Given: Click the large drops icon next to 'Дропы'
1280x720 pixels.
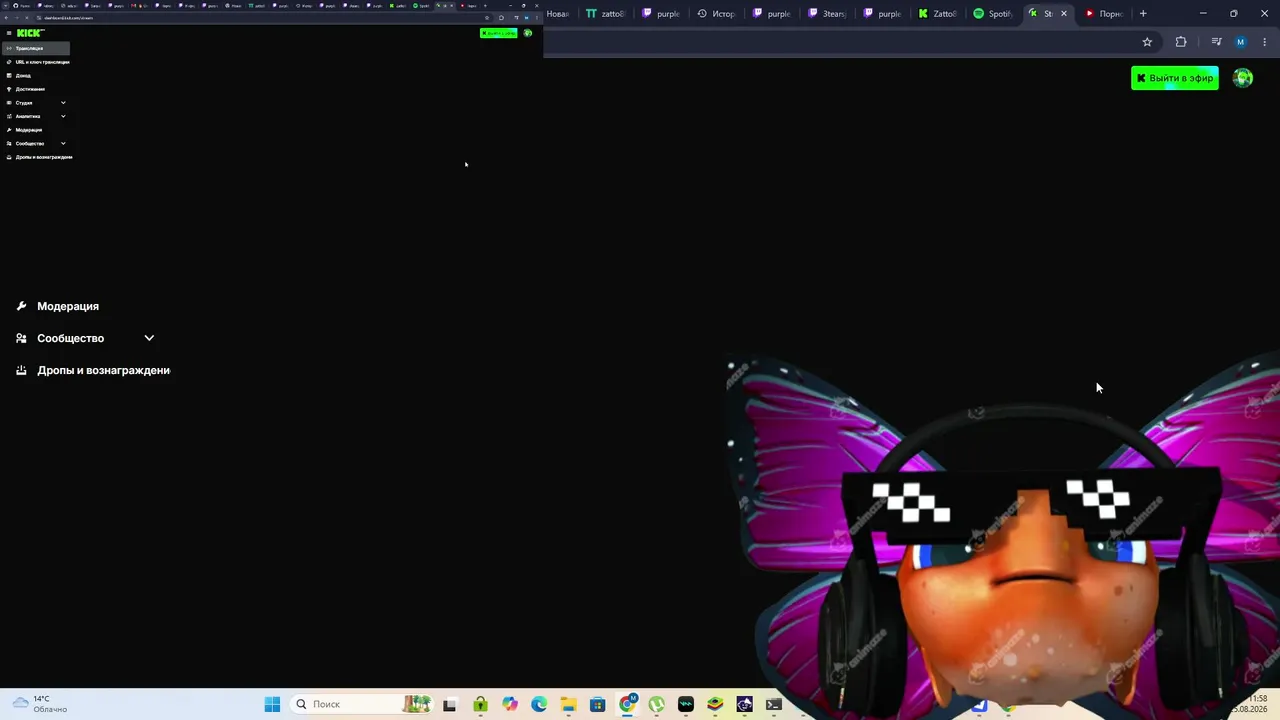Looking at the screenshot, I should pyautogui.click(x=21, y=370).
